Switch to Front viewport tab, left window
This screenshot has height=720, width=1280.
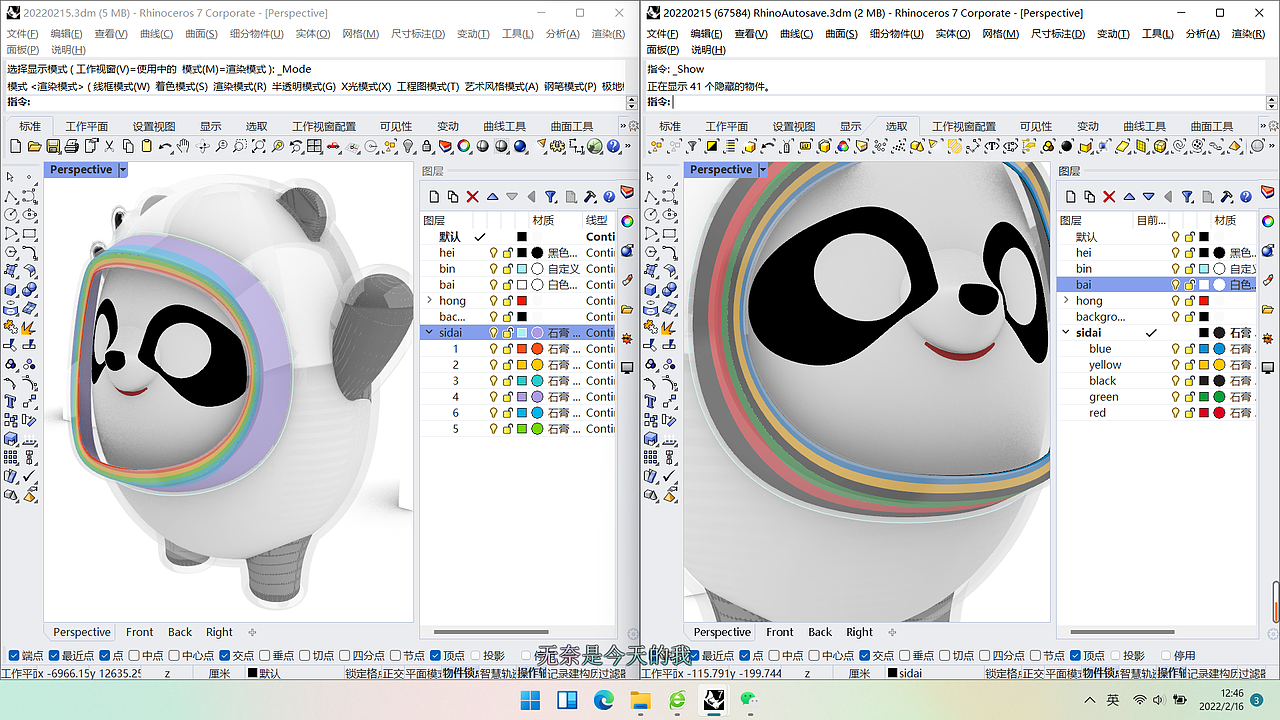(x=139, y=632)
